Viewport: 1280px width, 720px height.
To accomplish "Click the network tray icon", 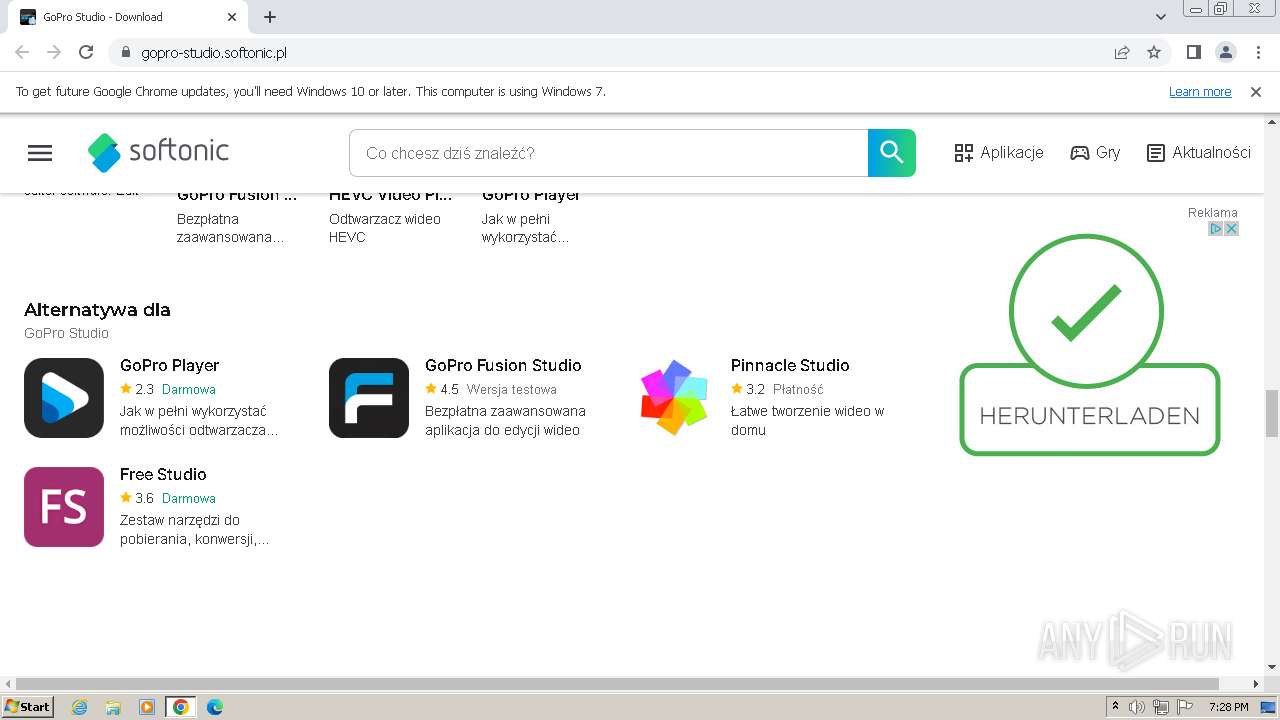I will [x=1161, y=707].
